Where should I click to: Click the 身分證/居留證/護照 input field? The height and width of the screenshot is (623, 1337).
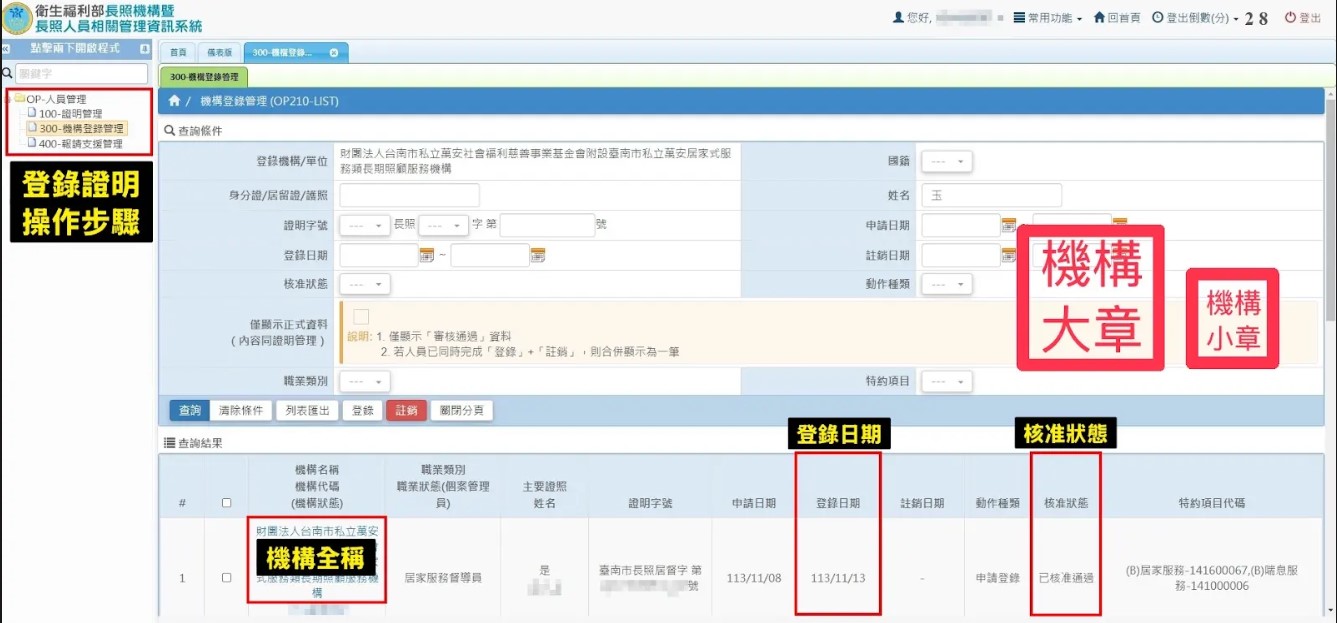click(409, 195)
